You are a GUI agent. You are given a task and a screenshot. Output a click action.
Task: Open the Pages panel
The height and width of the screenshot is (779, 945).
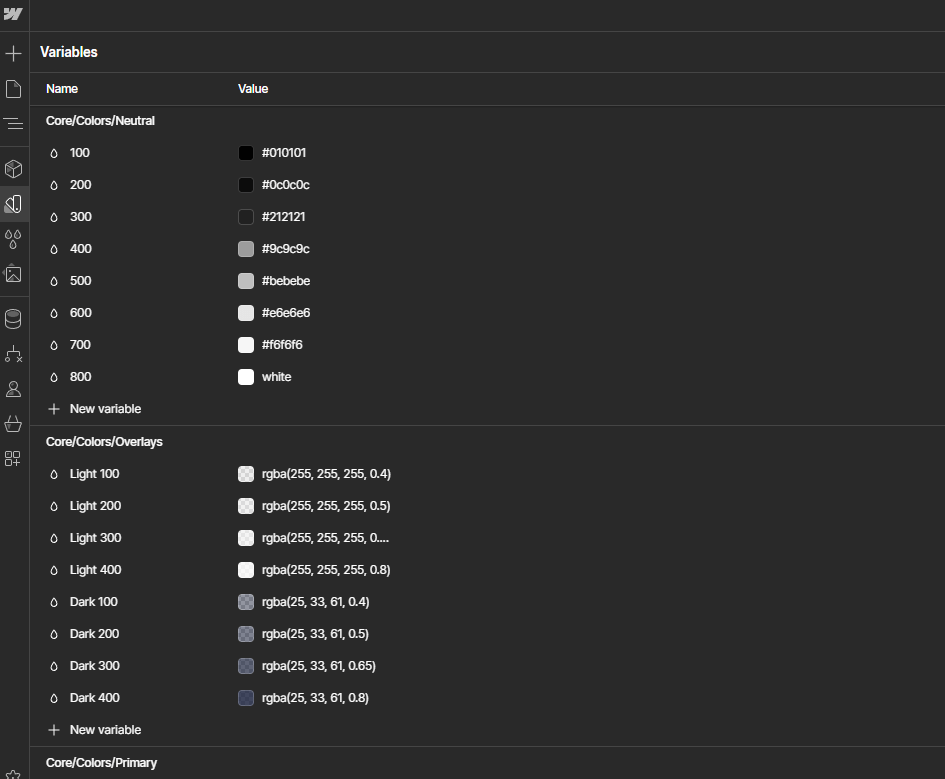[x=14, y=89]
